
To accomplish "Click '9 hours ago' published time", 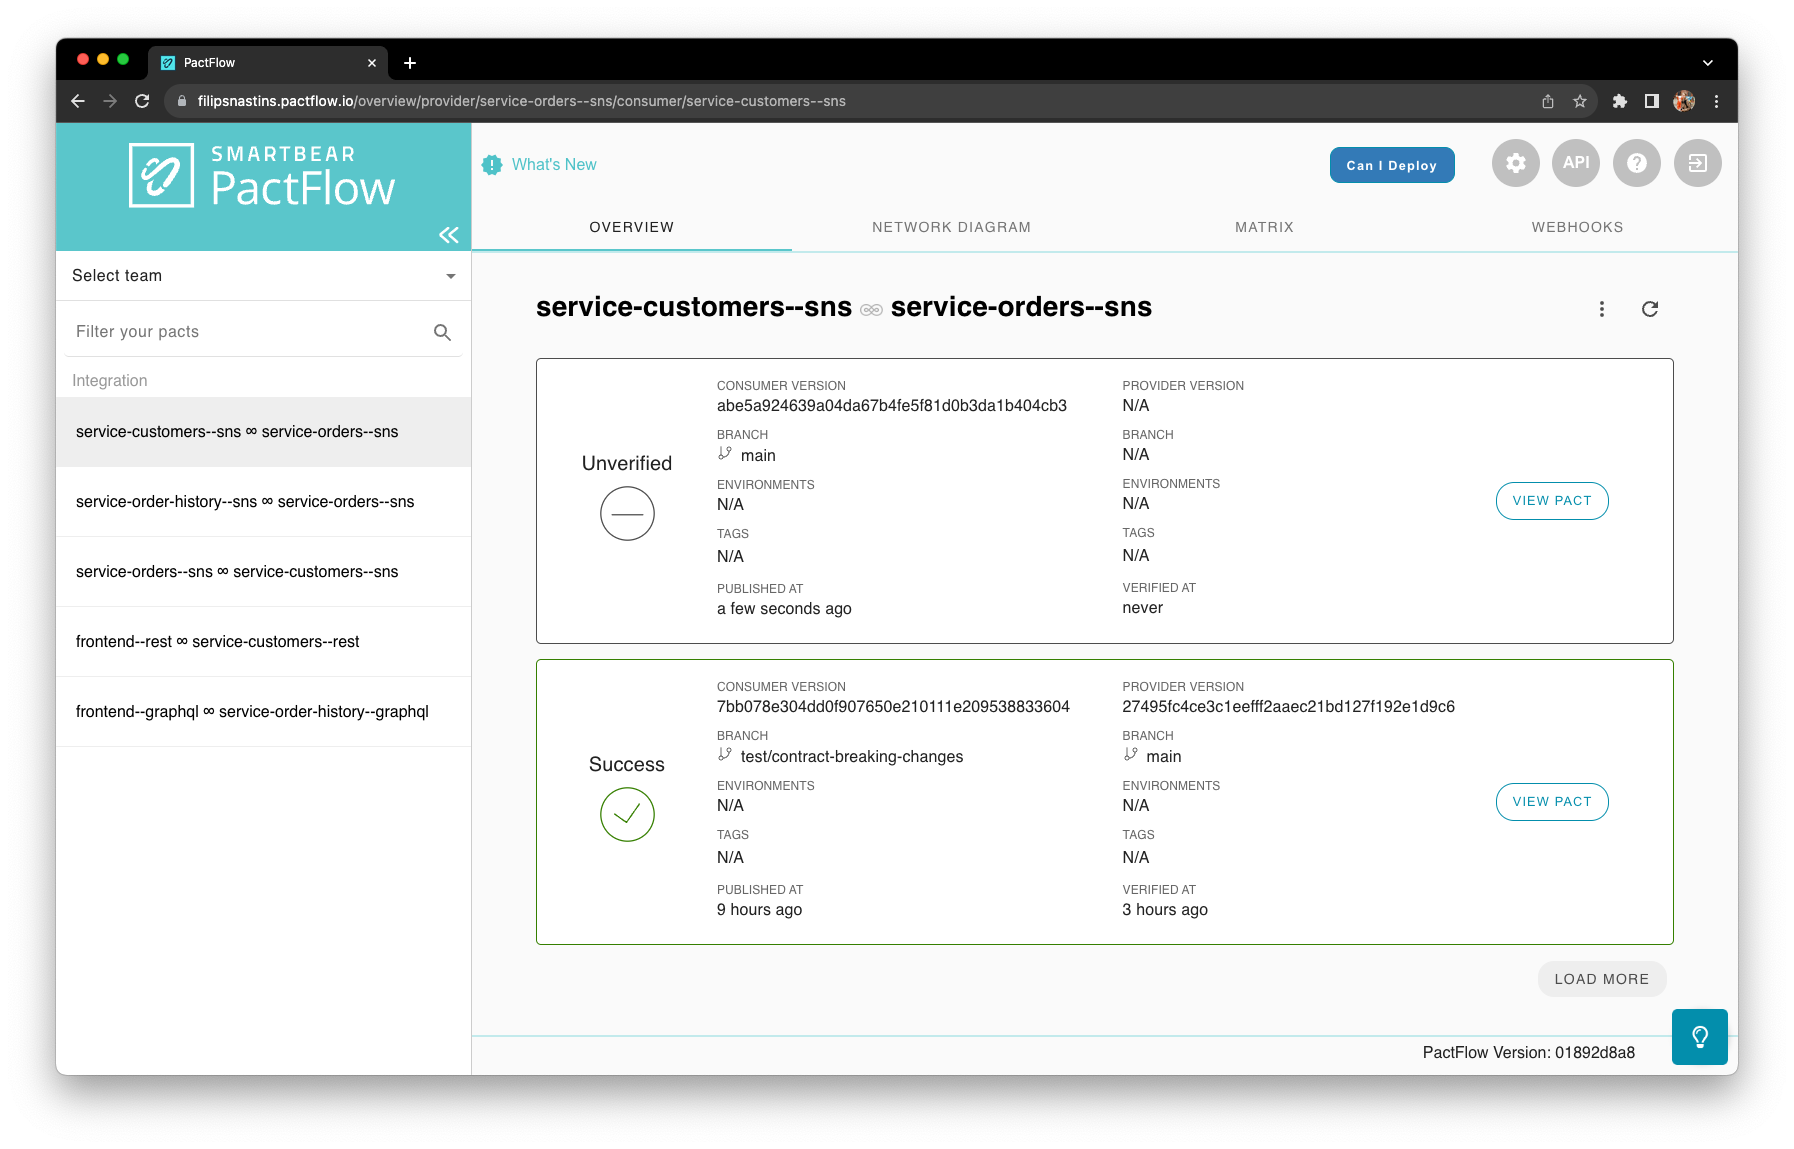I will pyautogui.click(x=759, y=910).
